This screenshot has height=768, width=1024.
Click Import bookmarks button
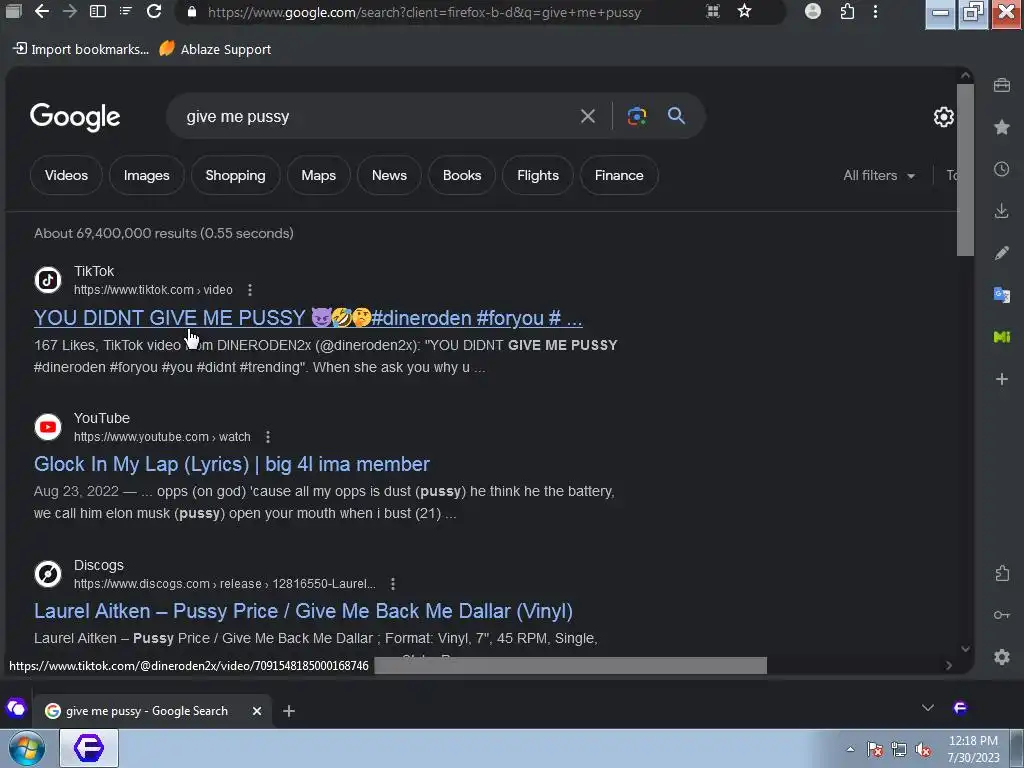(x=81, y=49)
